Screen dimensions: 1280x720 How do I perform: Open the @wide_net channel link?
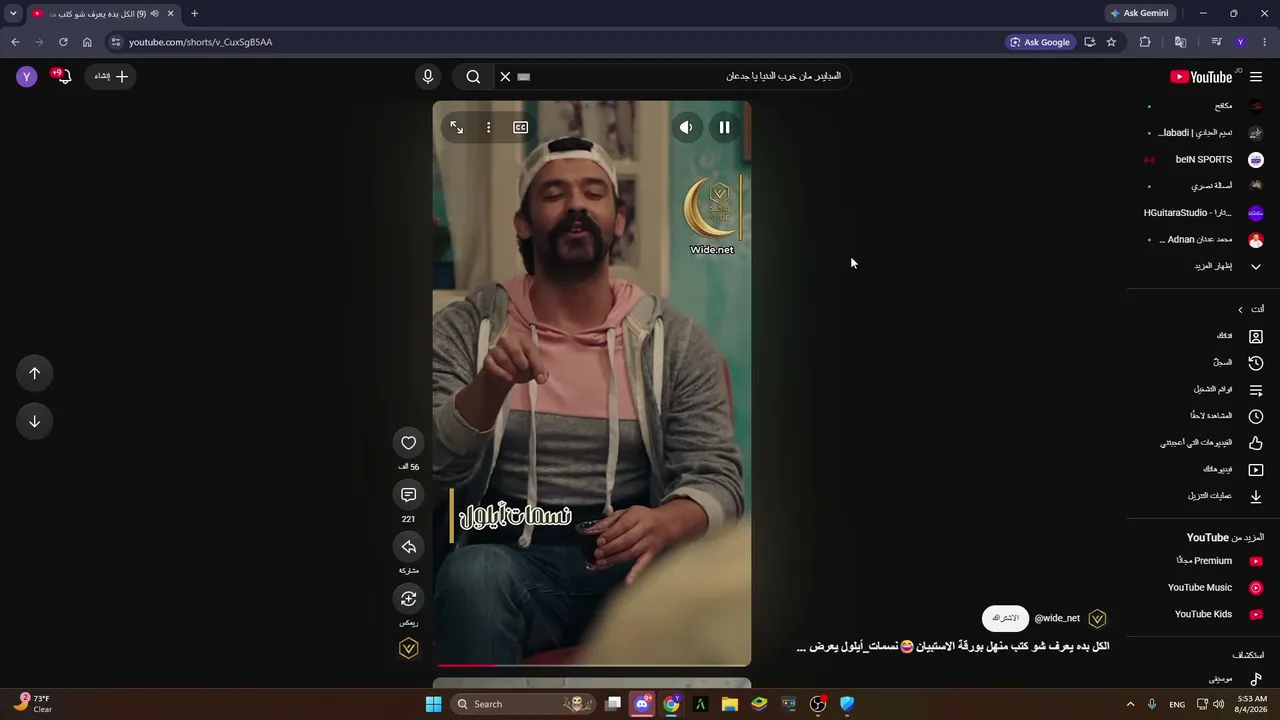pyautogui.click(x=1057, y=618)
